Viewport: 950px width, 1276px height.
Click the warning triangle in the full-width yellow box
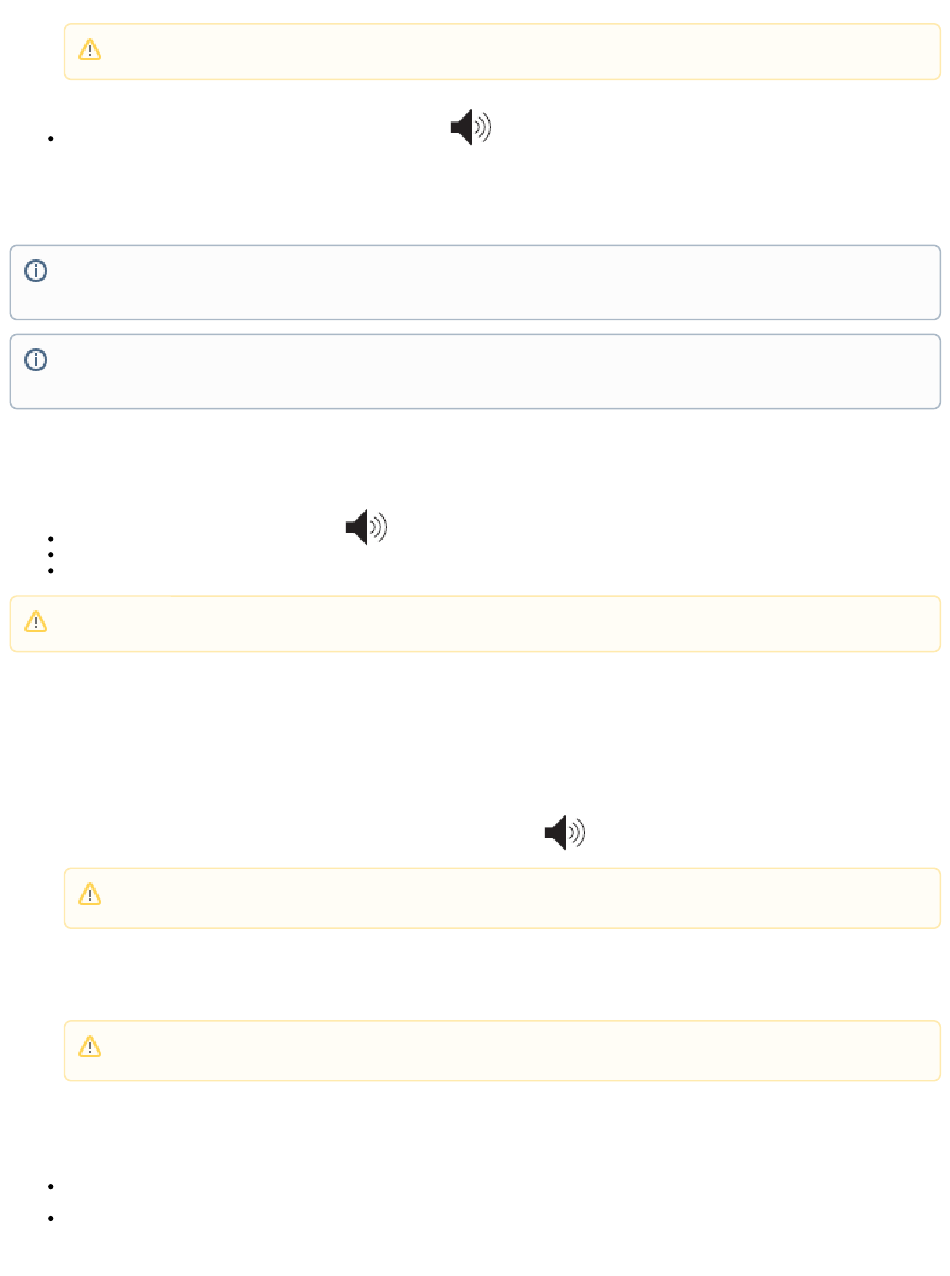point(36,621)
